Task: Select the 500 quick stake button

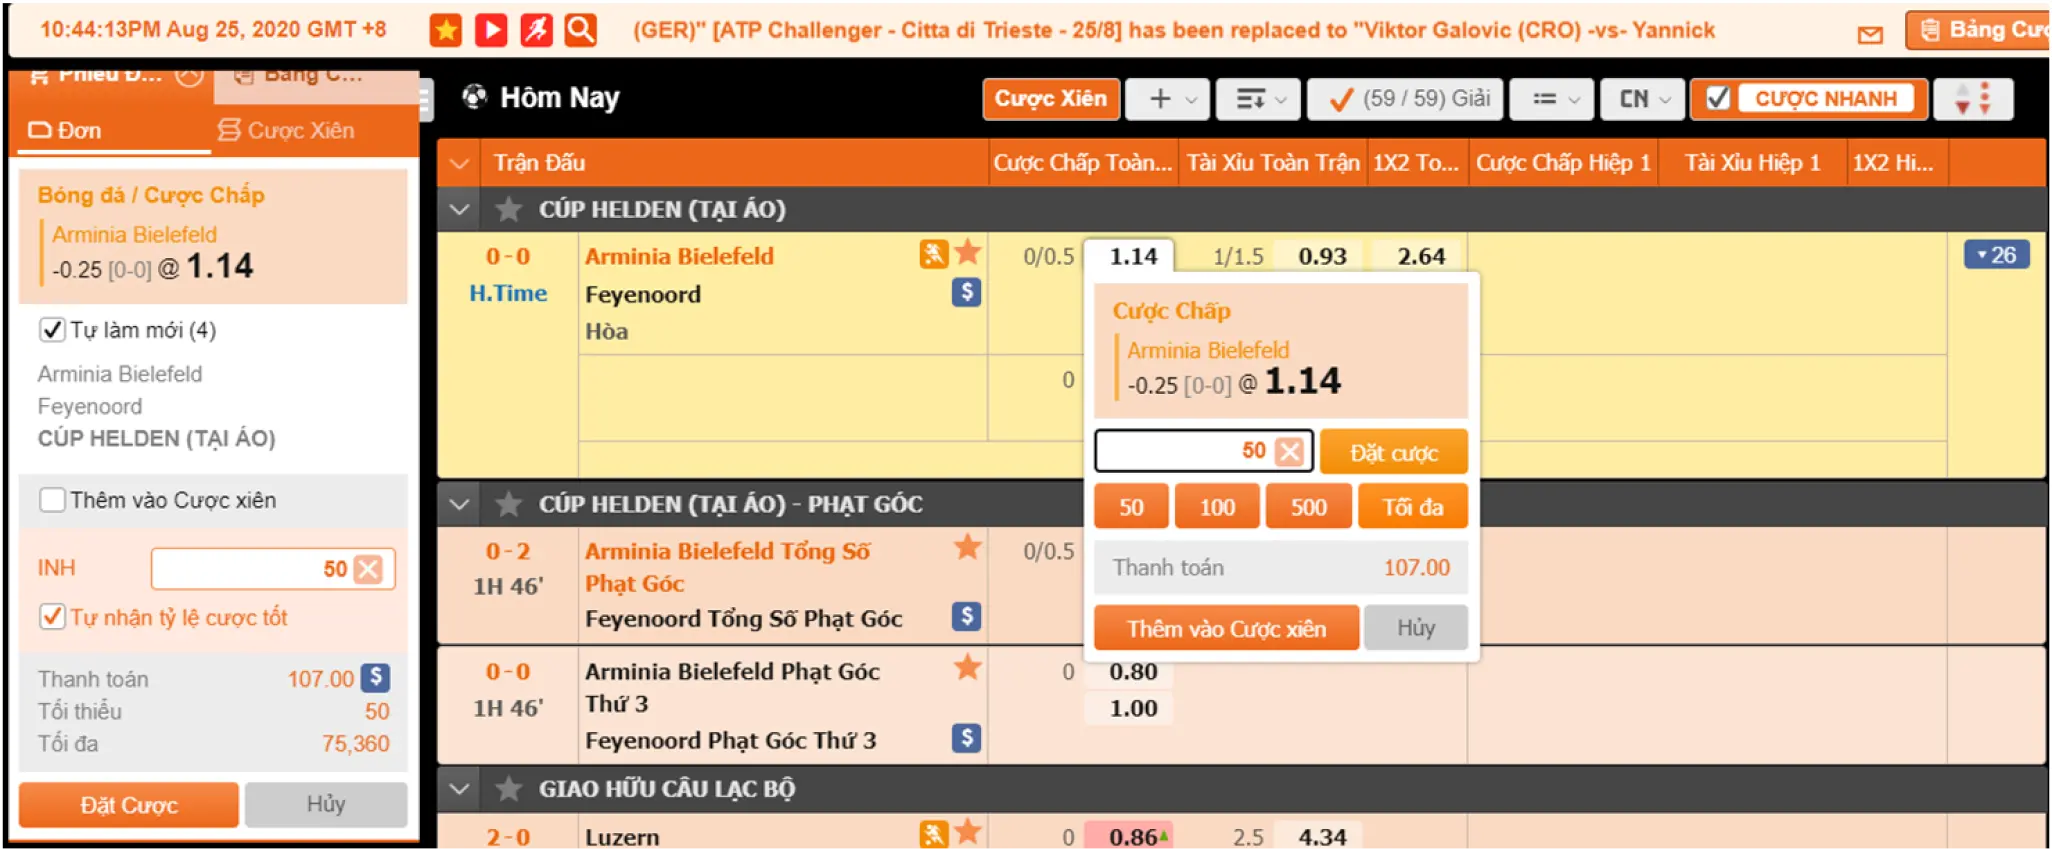Action: point(1308,507)
